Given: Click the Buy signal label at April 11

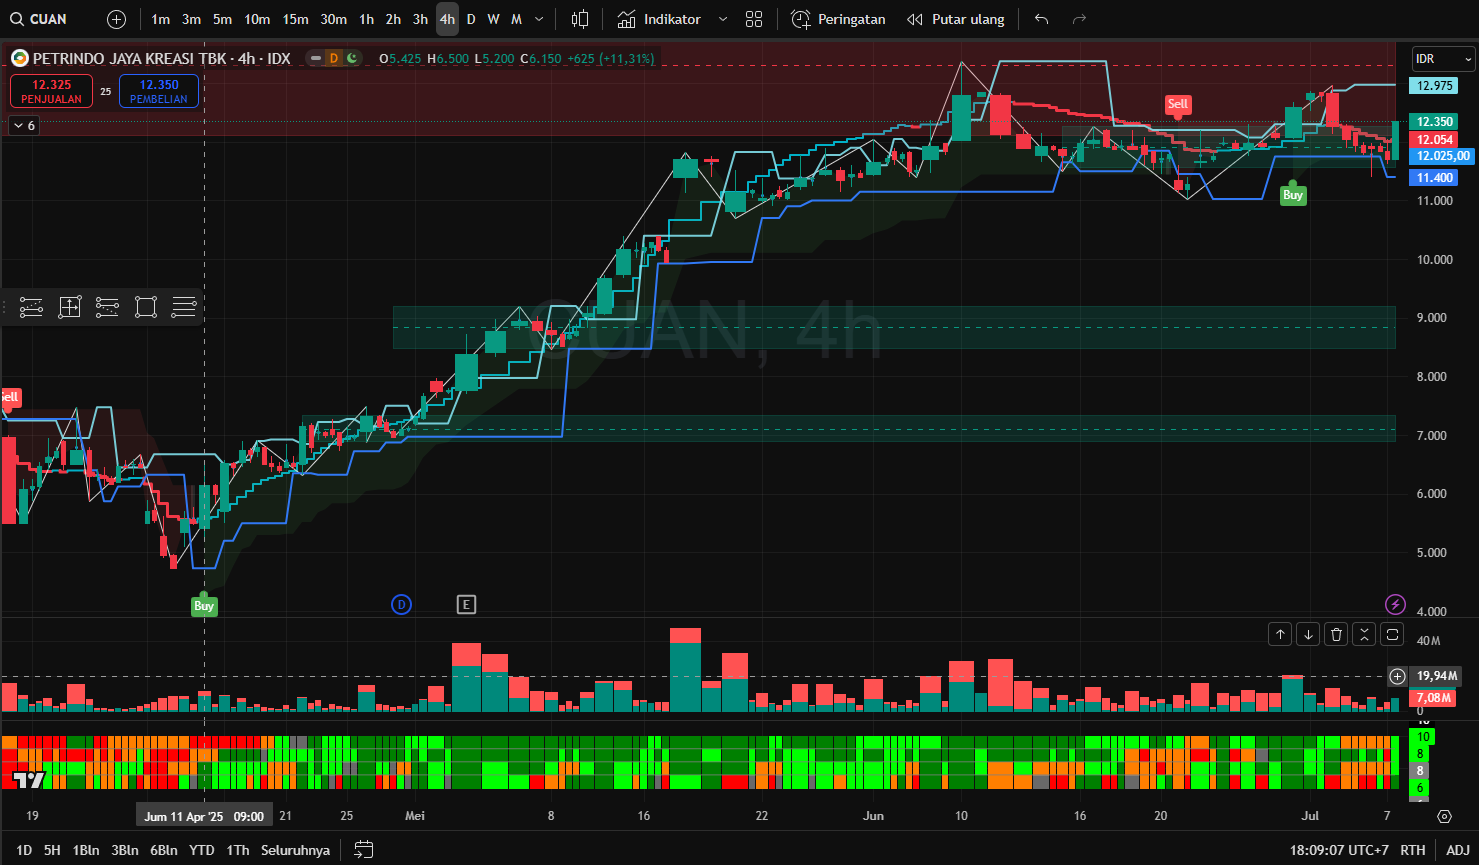Looking at the screenshot, I should tap(204, 606).
